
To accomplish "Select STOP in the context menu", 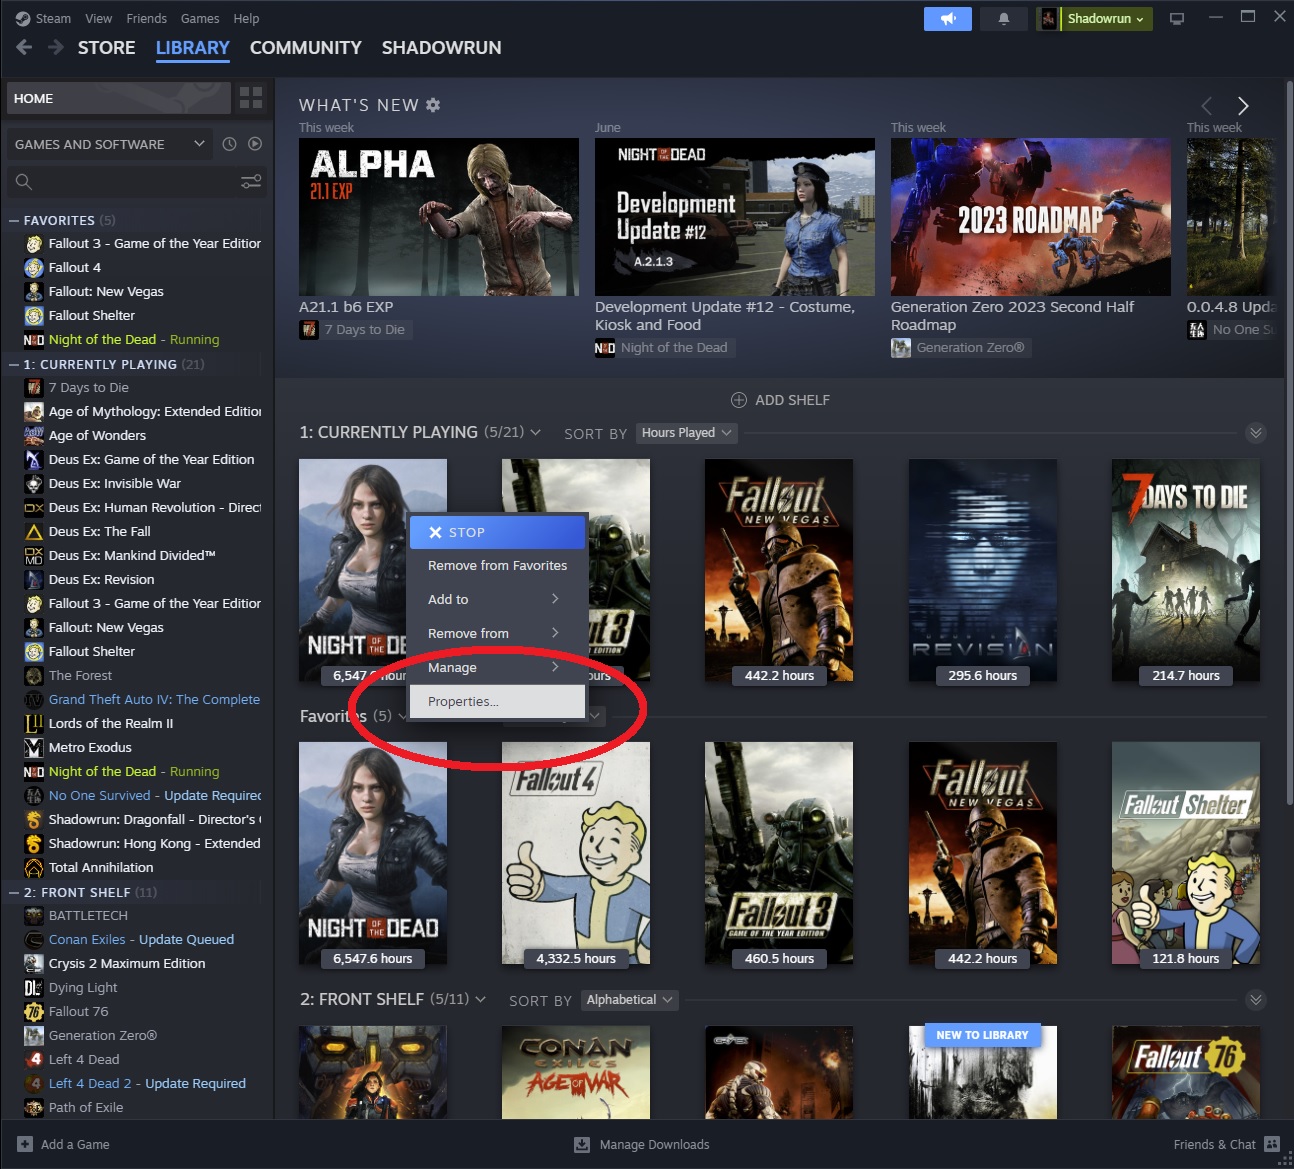I will pyautogui.click(x=497, y=532).
